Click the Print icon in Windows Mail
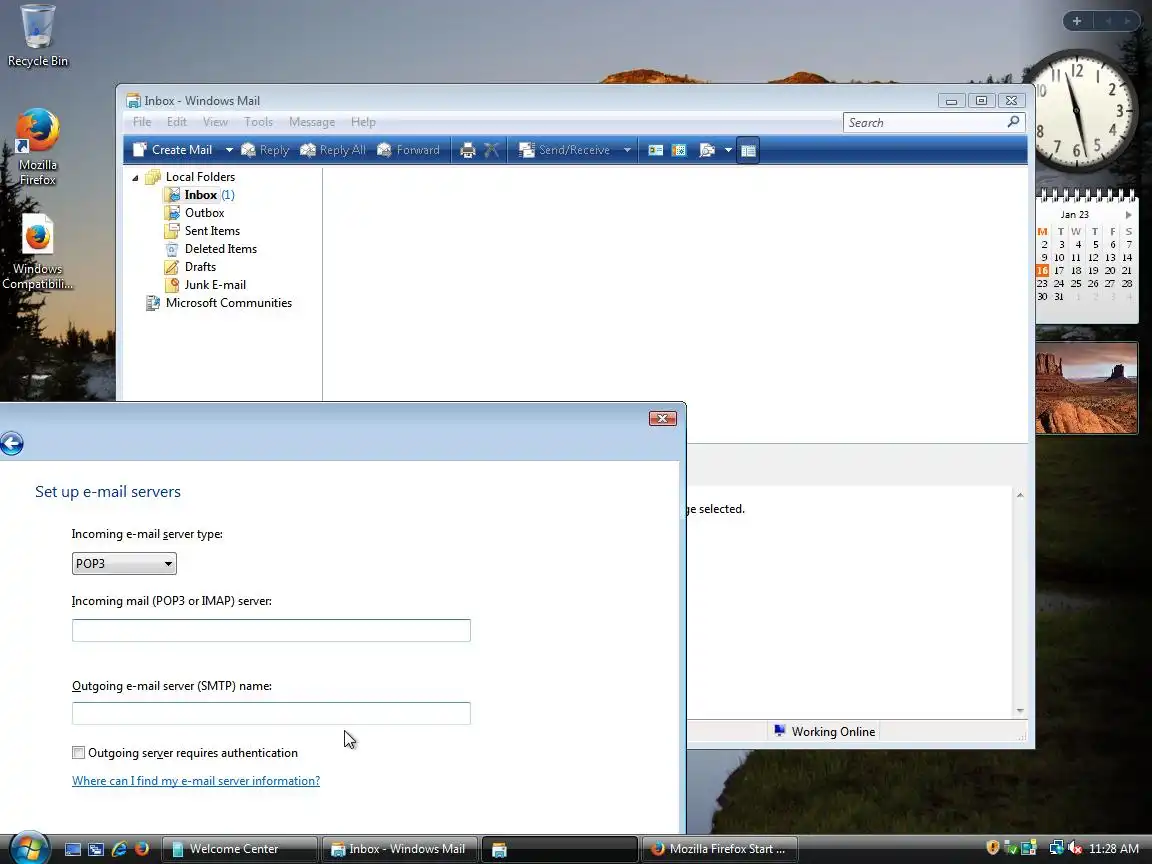Screen dimensions: 1152x864 [x=467, y=151]
